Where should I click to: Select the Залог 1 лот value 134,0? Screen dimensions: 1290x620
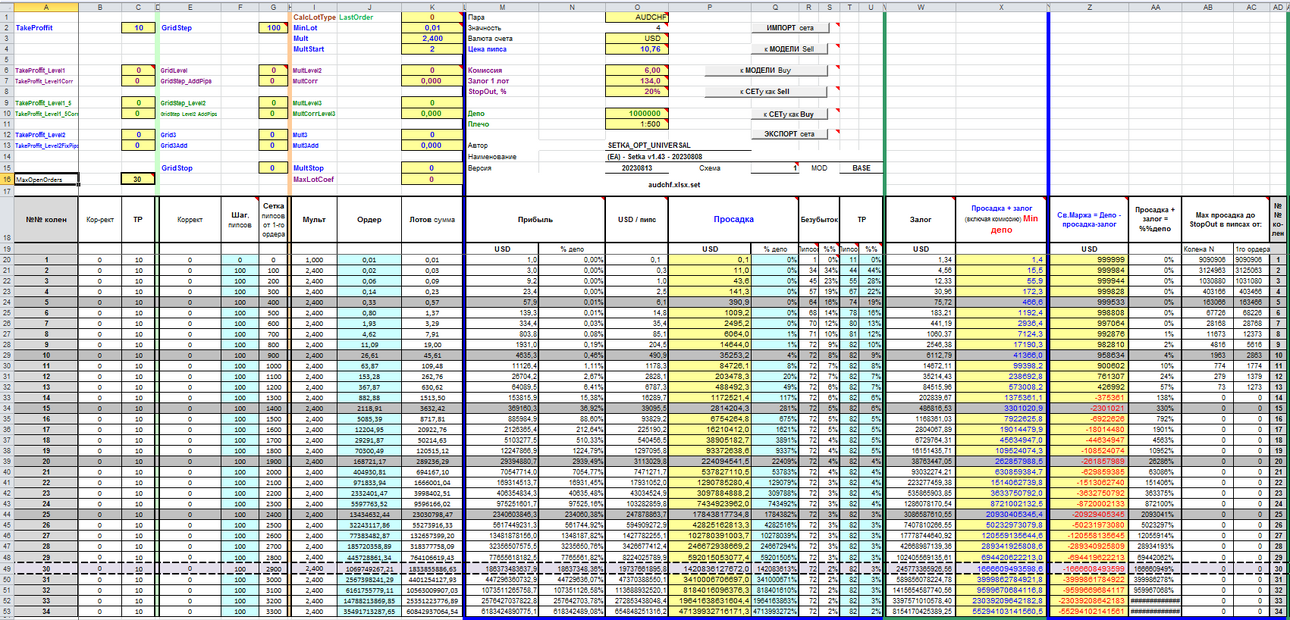click(635, 81)
